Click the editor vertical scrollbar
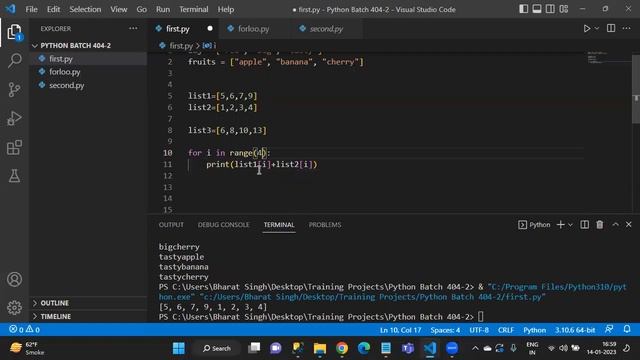The height and width of the screenshot is (360, 640). coord(636,89)
